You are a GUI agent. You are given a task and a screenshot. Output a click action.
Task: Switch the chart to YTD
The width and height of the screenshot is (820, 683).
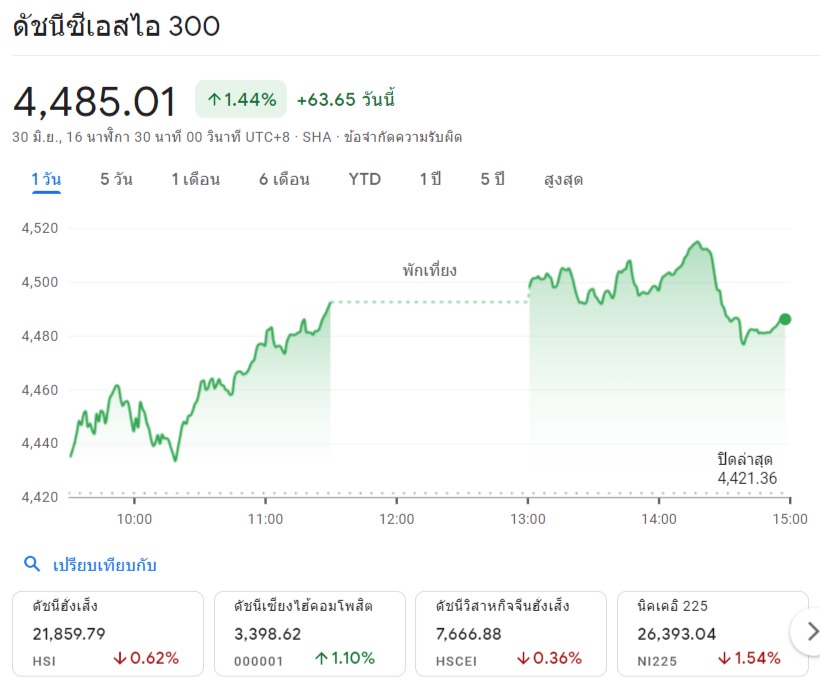(365, 180)
